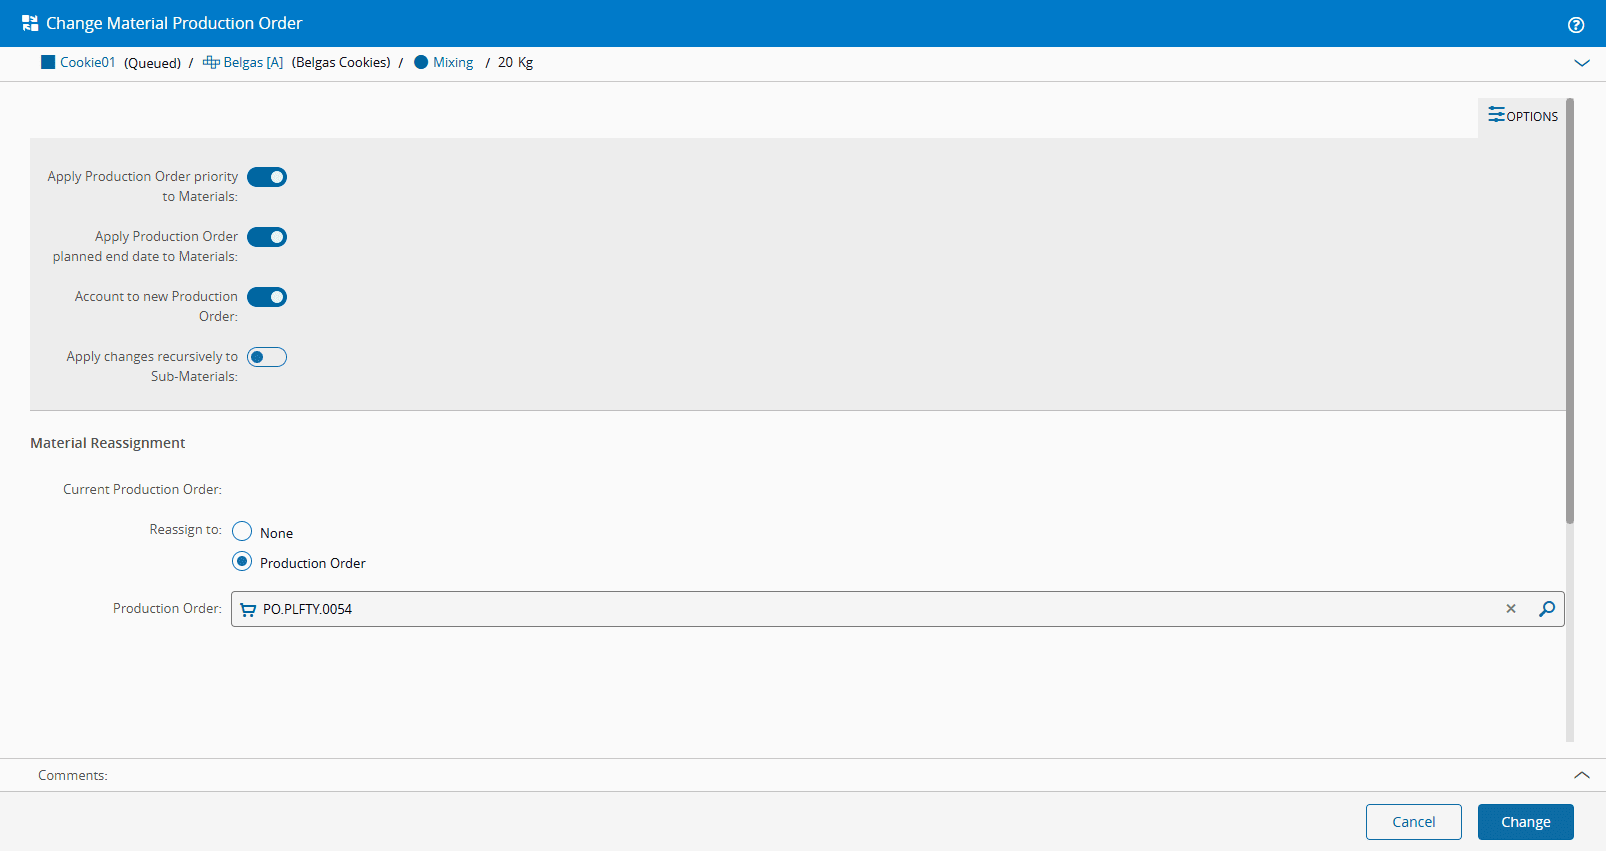Click the 20 Kg quantity text
1606x851 pixels.
(515, 62)
